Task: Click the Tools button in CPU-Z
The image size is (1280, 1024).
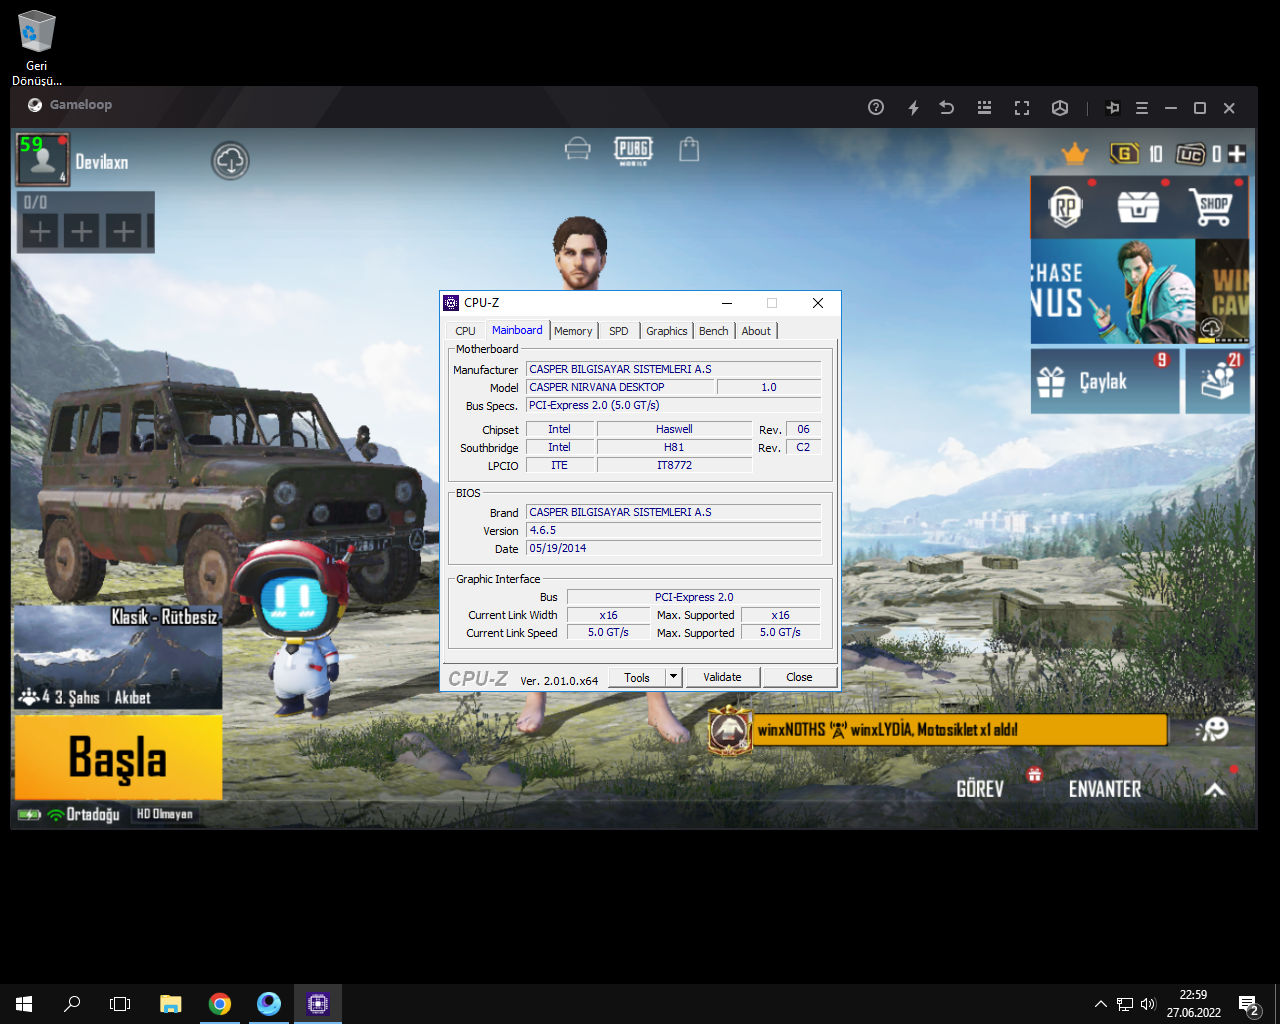Action: click(637, 677)
